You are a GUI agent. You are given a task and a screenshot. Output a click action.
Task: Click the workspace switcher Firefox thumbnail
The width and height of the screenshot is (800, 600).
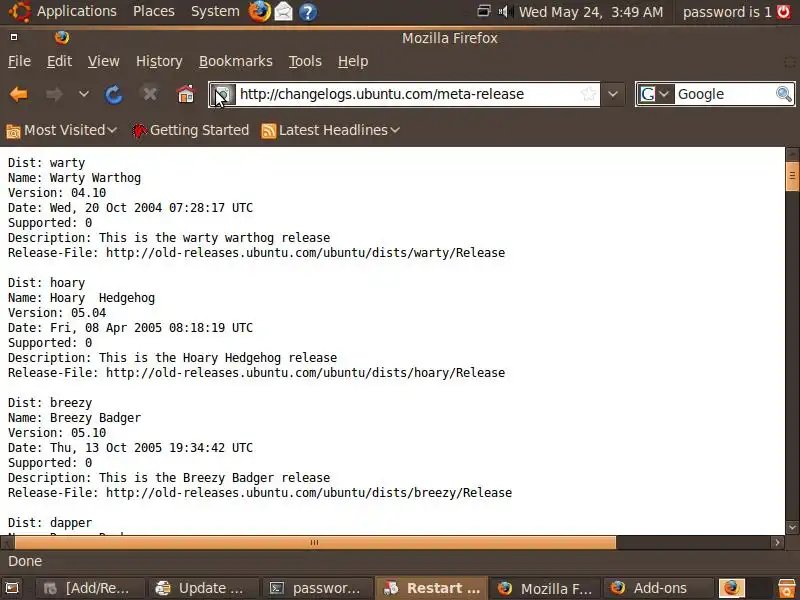click(732, 588)
